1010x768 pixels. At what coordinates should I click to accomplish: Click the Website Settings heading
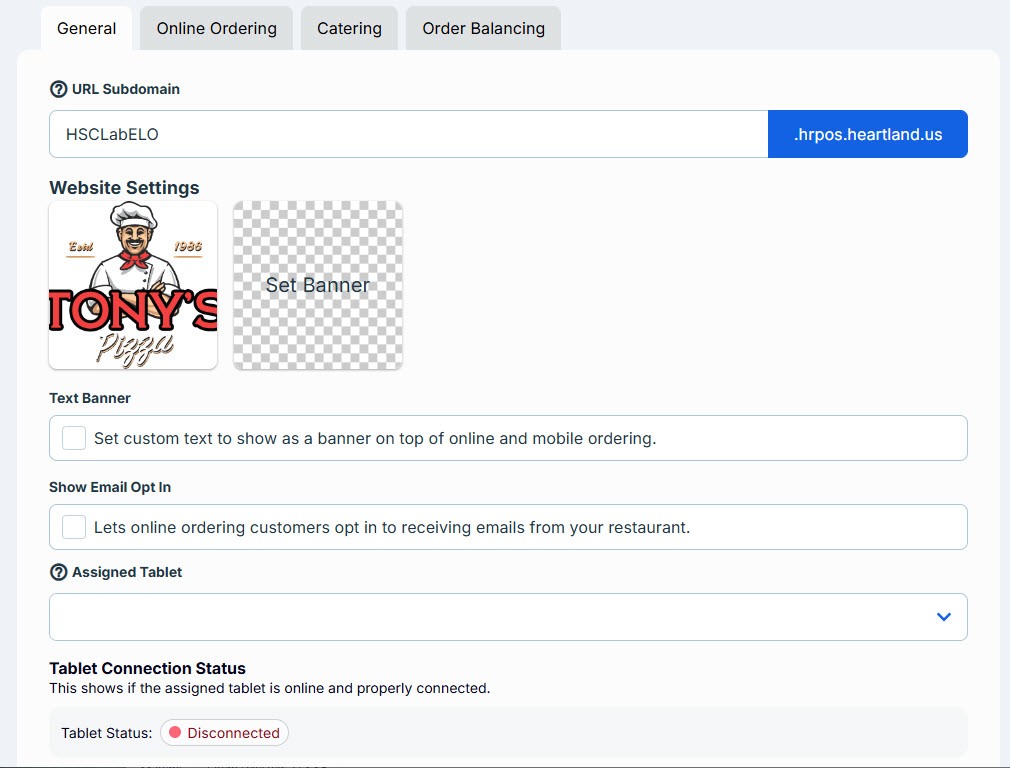[x=124, y=187]
